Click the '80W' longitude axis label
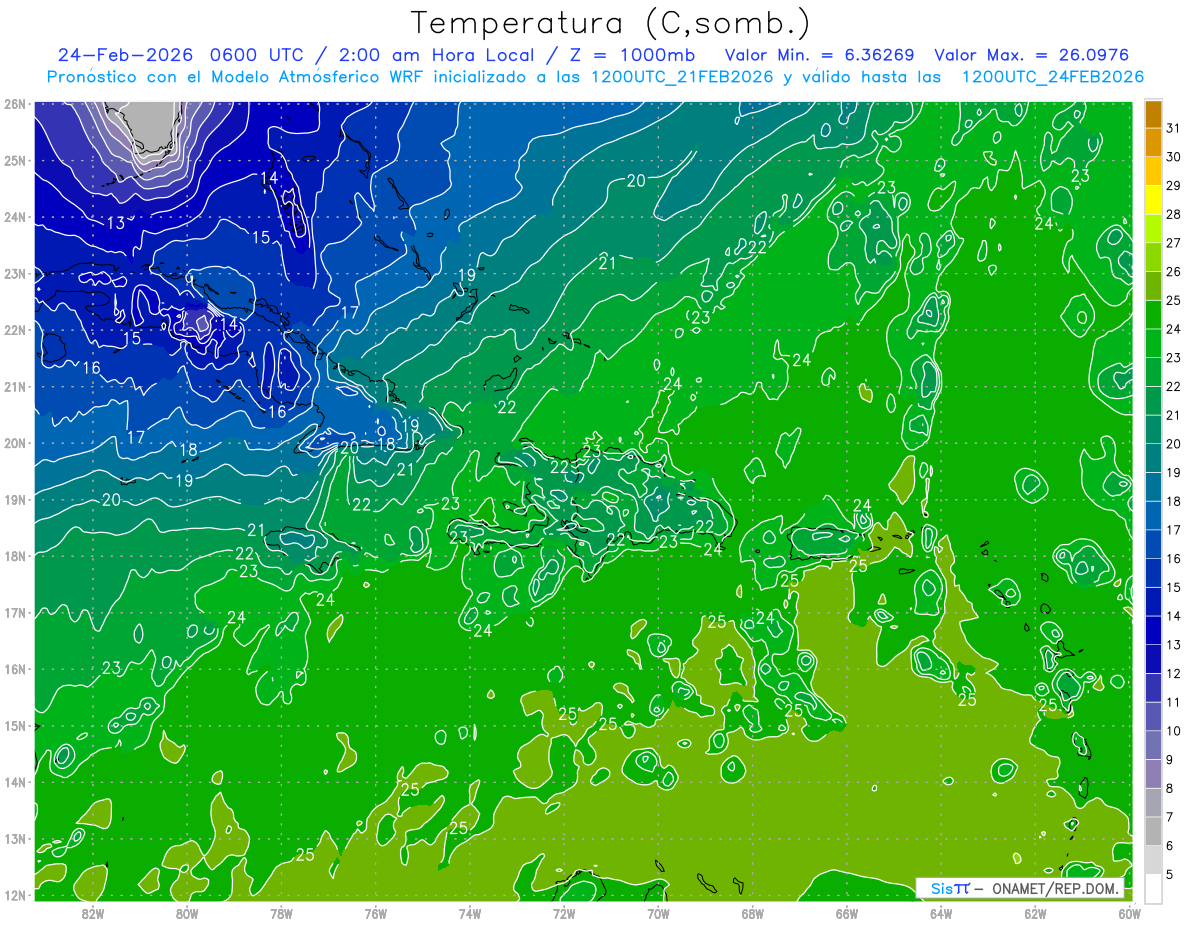 point(187,913)
